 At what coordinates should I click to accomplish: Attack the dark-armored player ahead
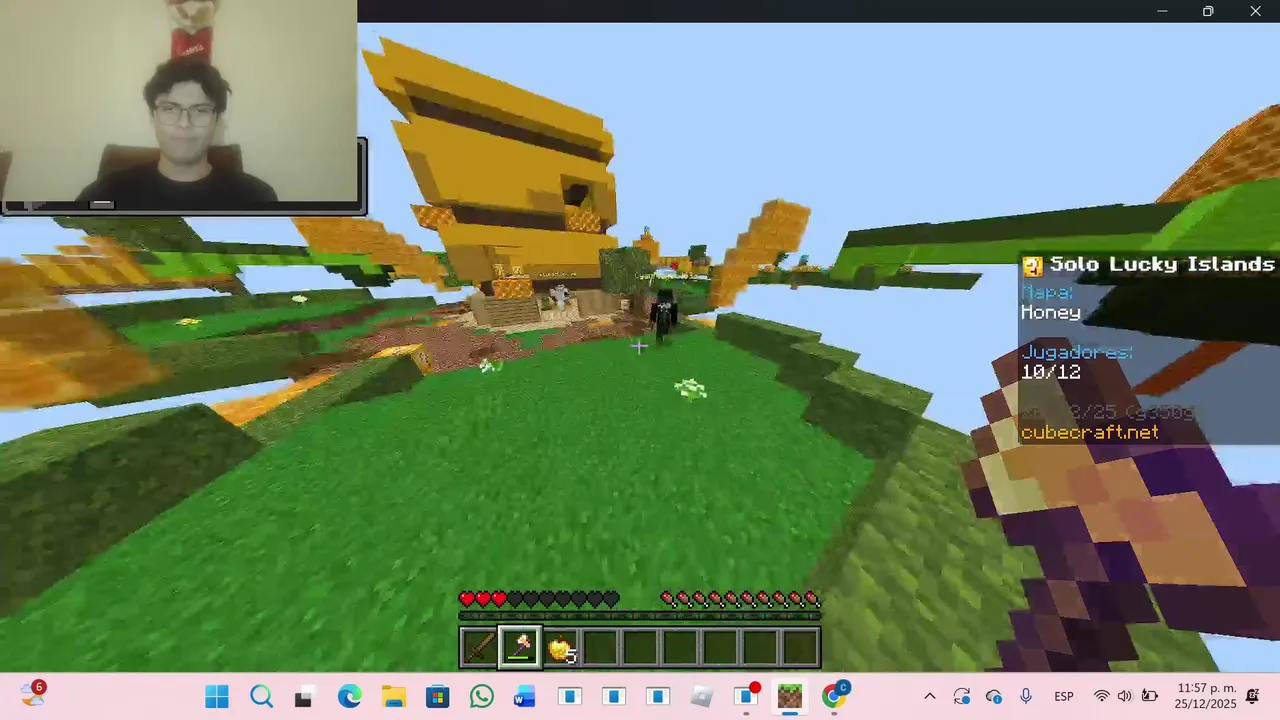tap(664, 314)
